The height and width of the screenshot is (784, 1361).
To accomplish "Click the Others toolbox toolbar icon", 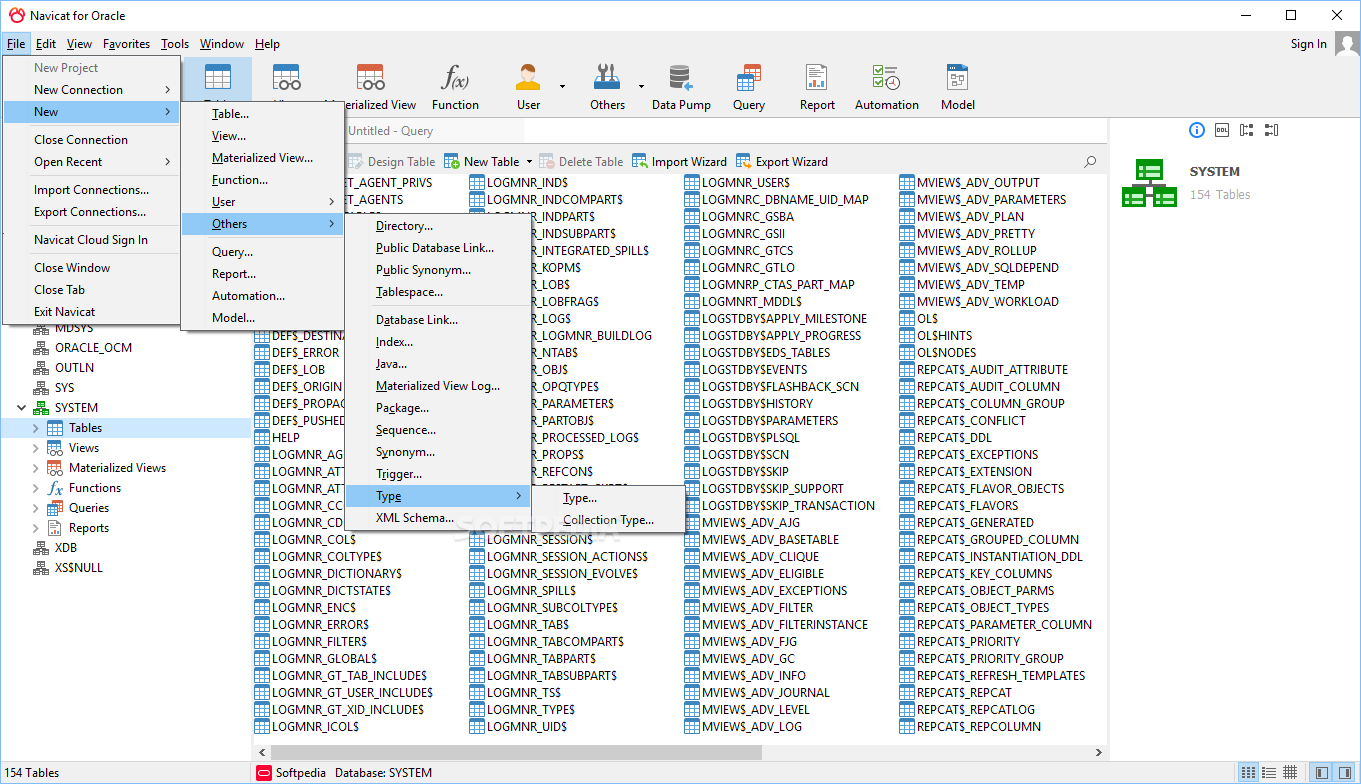I will pos(607,78).
